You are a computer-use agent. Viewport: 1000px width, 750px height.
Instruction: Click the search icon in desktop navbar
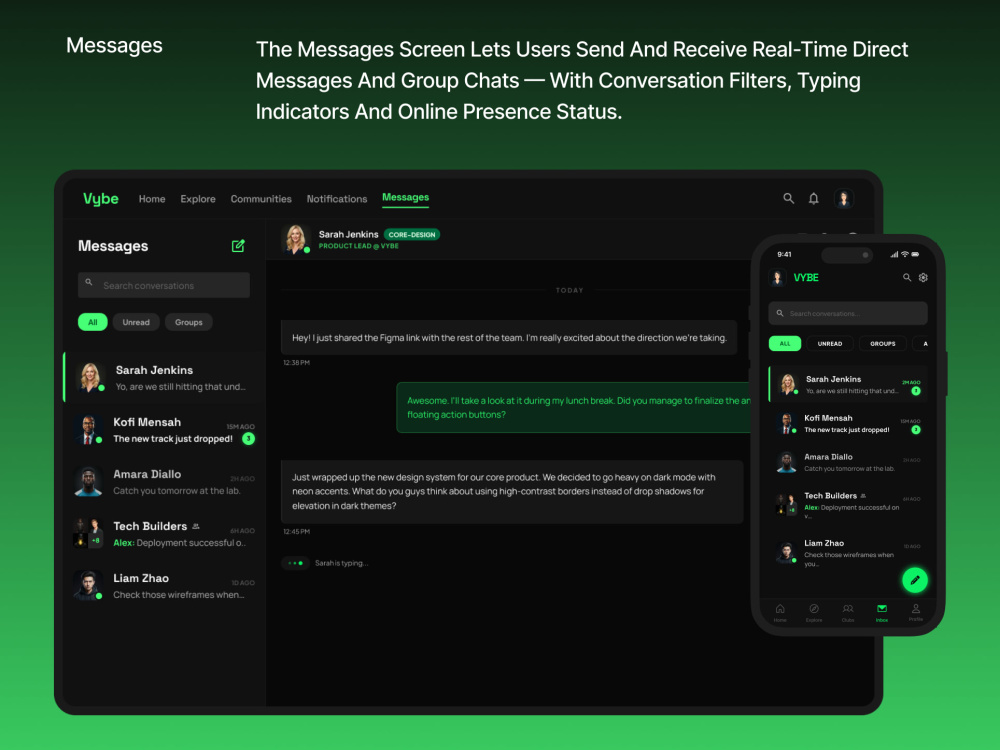click(x=788, y=198)
